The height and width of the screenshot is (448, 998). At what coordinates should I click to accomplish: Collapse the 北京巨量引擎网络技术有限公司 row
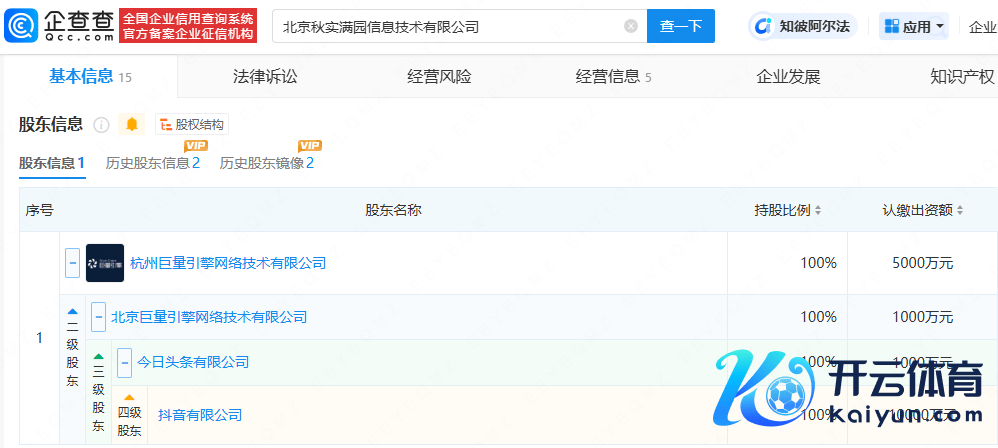(98, 317)
